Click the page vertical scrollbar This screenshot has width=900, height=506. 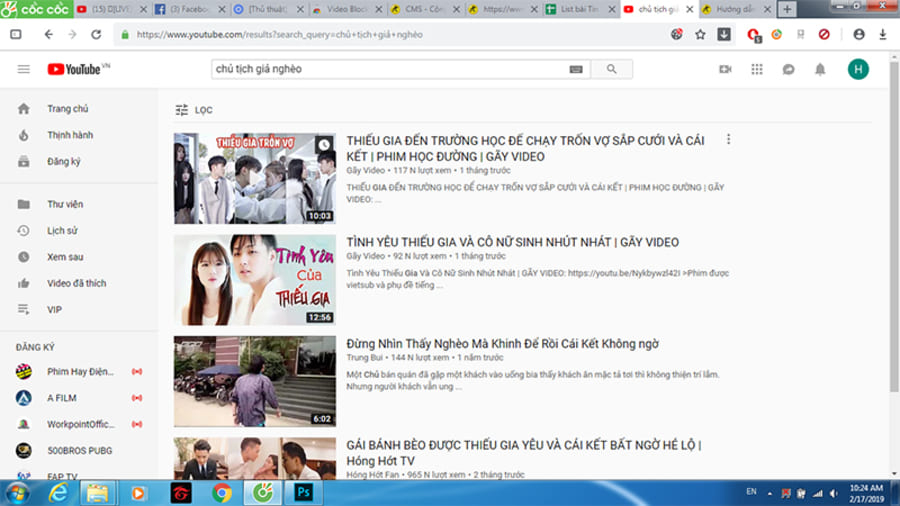tap(894, 227)
